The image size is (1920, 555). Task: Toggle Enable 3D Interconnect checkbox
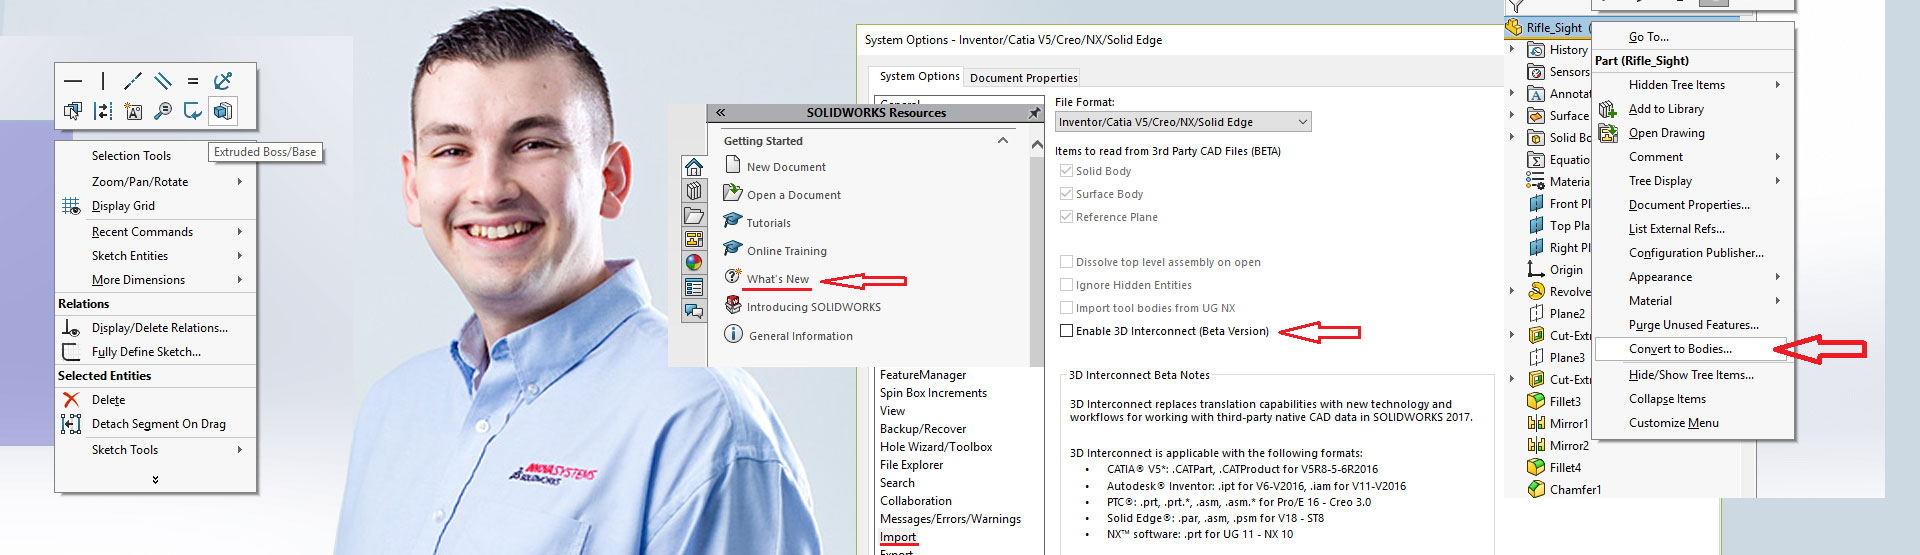point(1066,331)
